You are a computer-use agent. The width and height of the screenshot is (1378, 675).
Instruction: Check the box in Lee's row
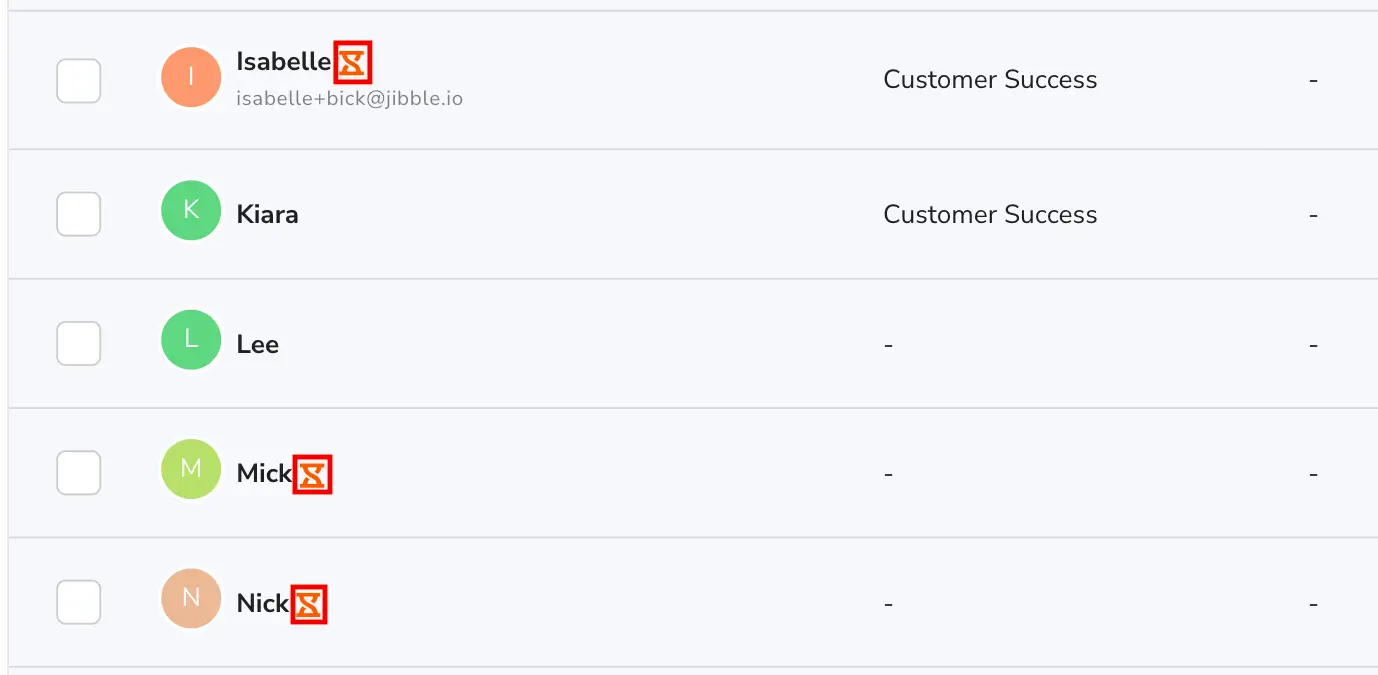pyautogui.click(x=78, y=344)
